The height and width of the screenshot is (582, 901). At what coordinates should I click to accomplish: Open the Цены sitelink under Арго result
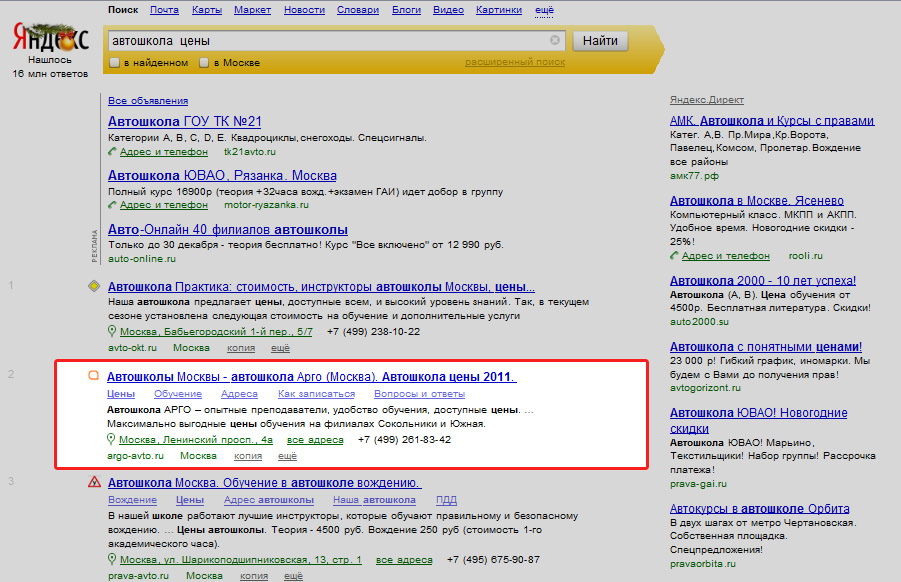click(x=121, y=394)
